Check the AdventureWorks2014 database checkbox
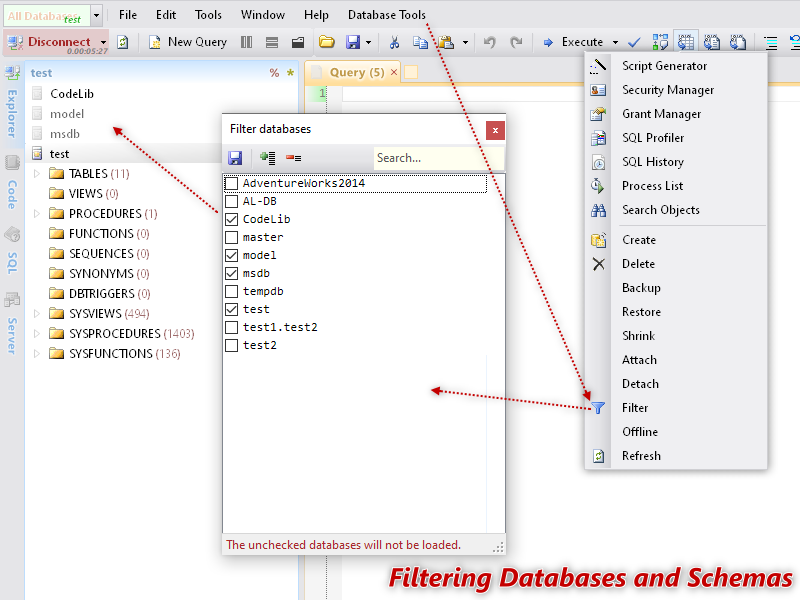The height and width of the screenshot is (600, 800). pyautogui.click(x=232, y=183)
